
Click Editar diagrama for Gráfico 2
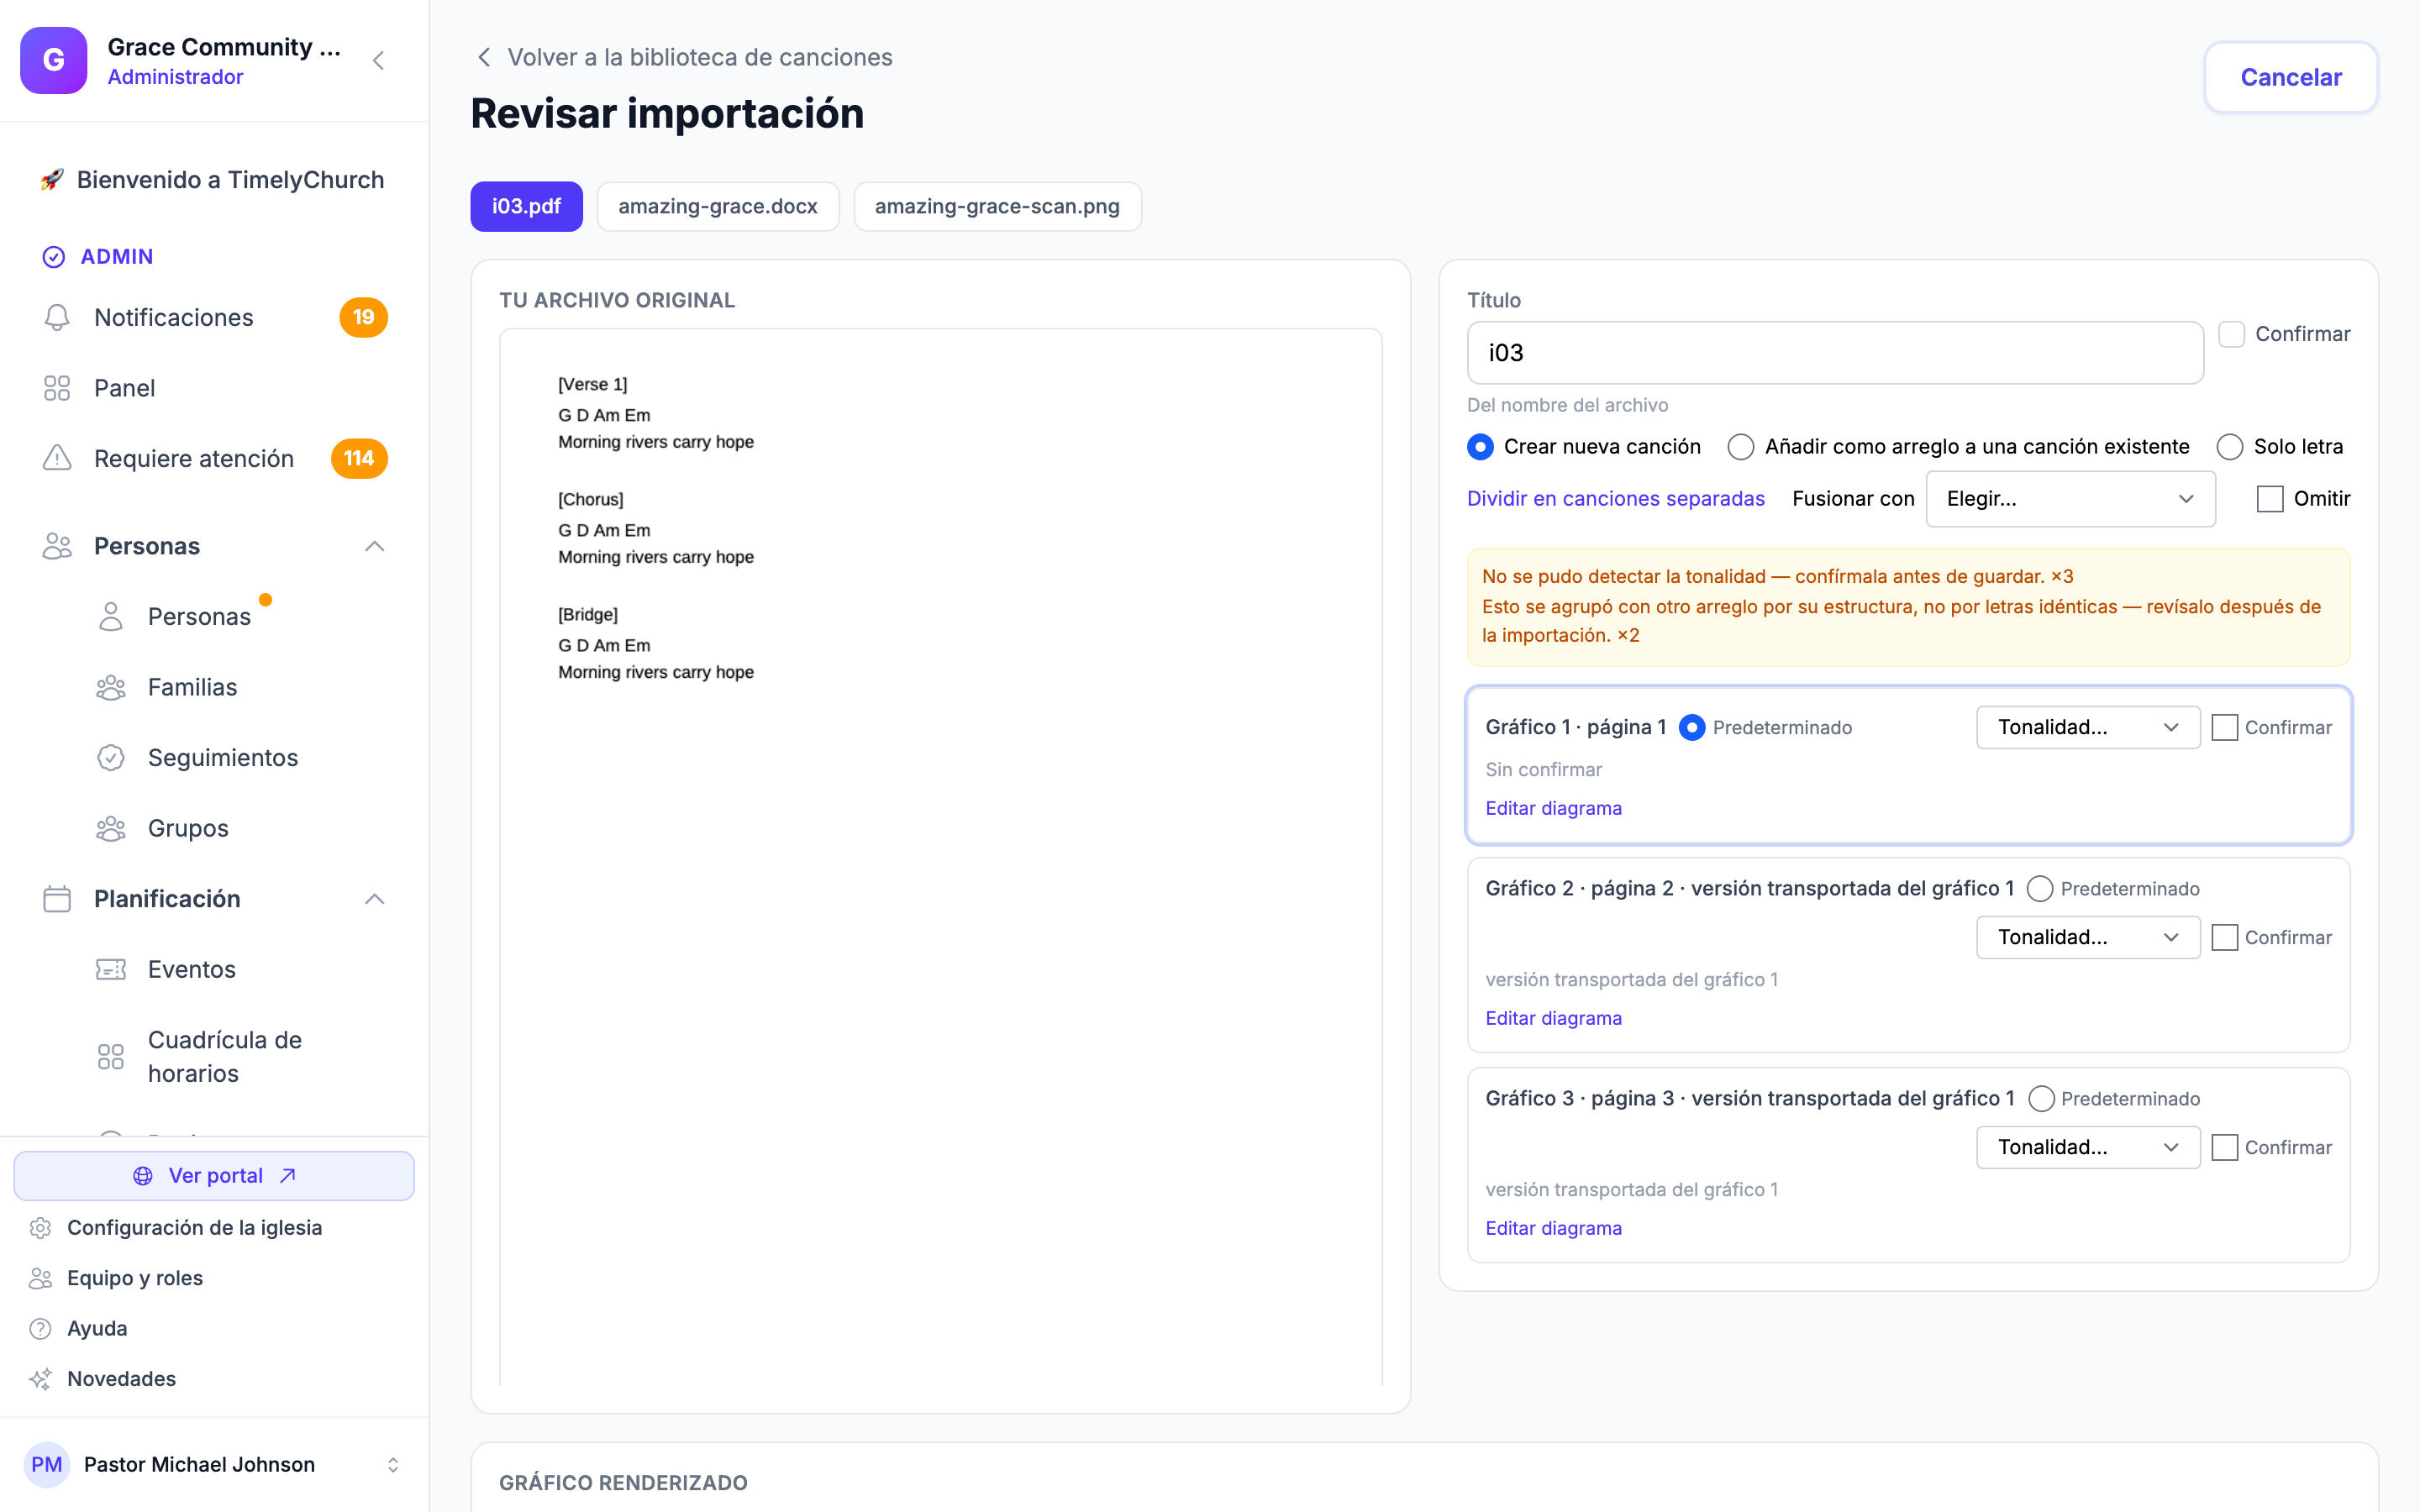pyautogui.click(x=1553, y=1018)
